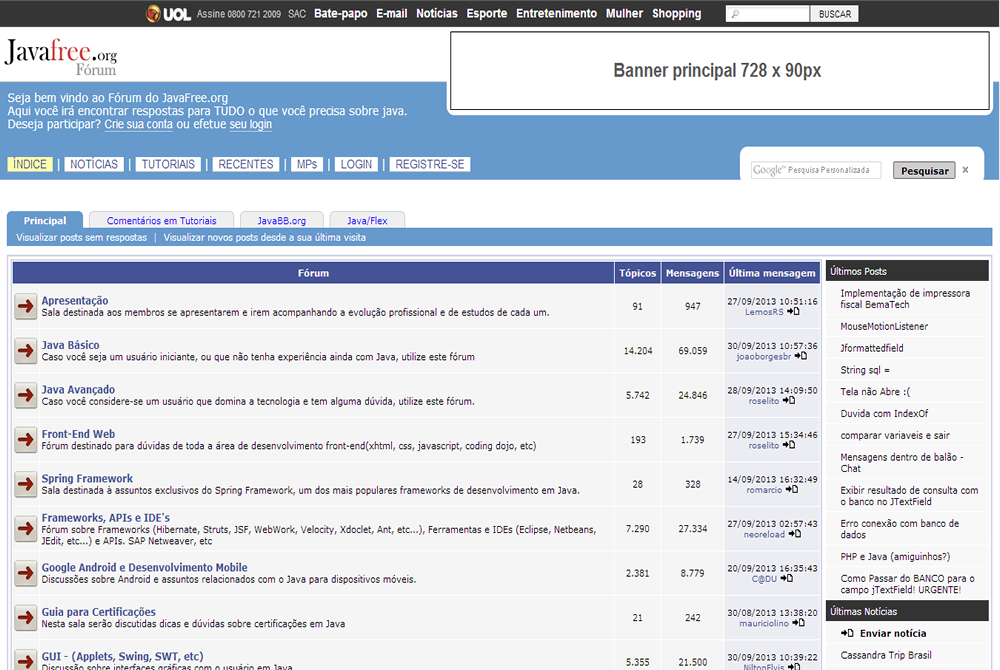Click 'Visualizar posts sem respostas' link
Viewport: 1000px width, 670px height.
coord(82,238)
